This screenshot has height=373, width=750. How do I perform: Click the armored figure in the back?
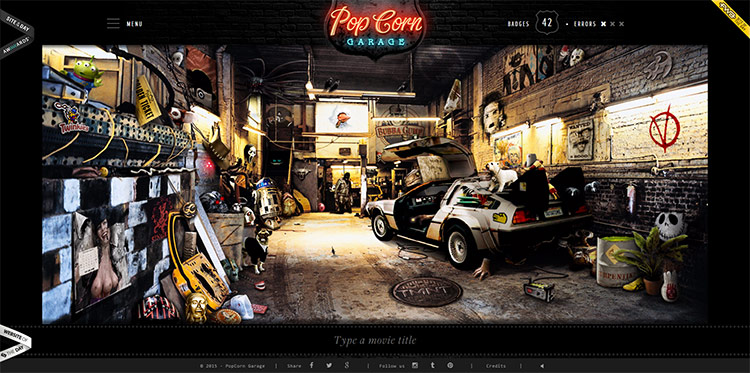tap(343, 192)
